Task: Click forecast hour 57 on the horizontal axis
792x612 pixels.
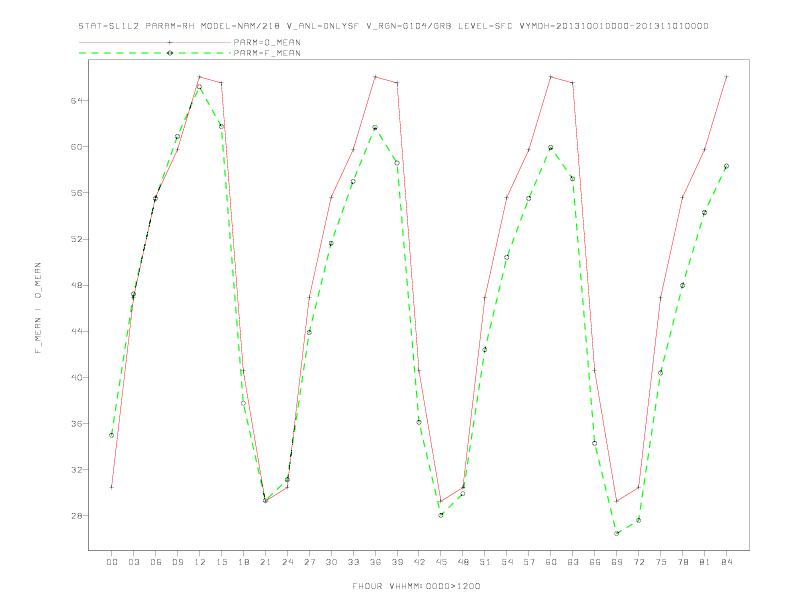Action: (529, 562)
